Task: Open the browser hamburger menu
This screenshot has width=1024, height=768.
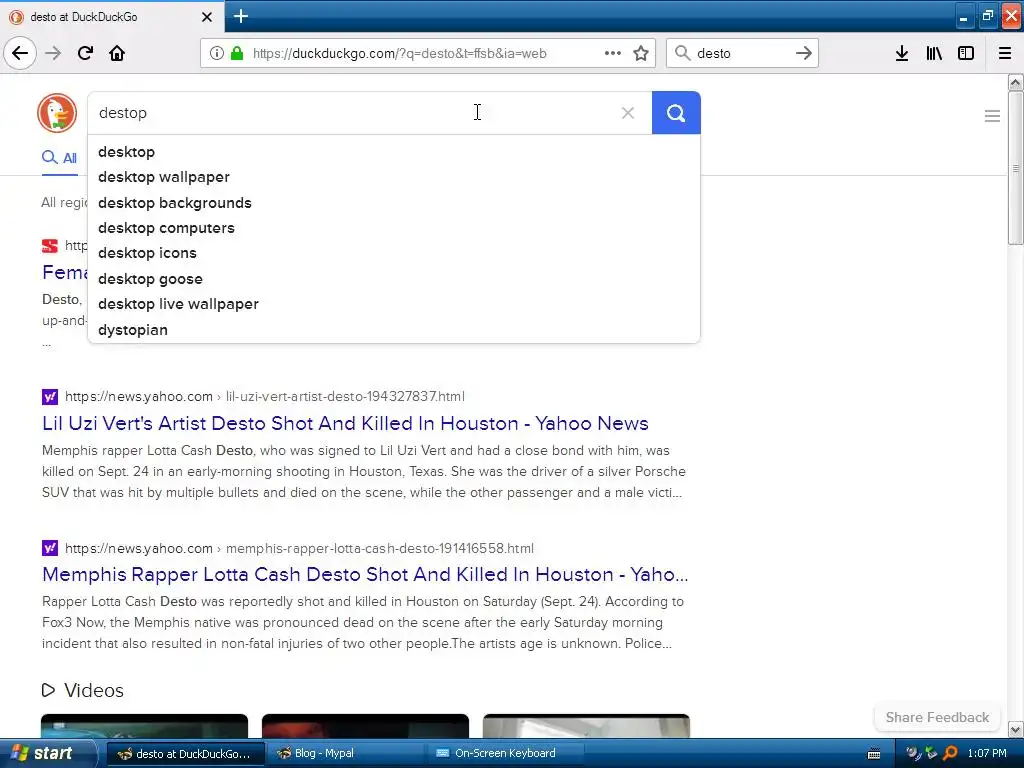Action: [x=1005, y=54]
